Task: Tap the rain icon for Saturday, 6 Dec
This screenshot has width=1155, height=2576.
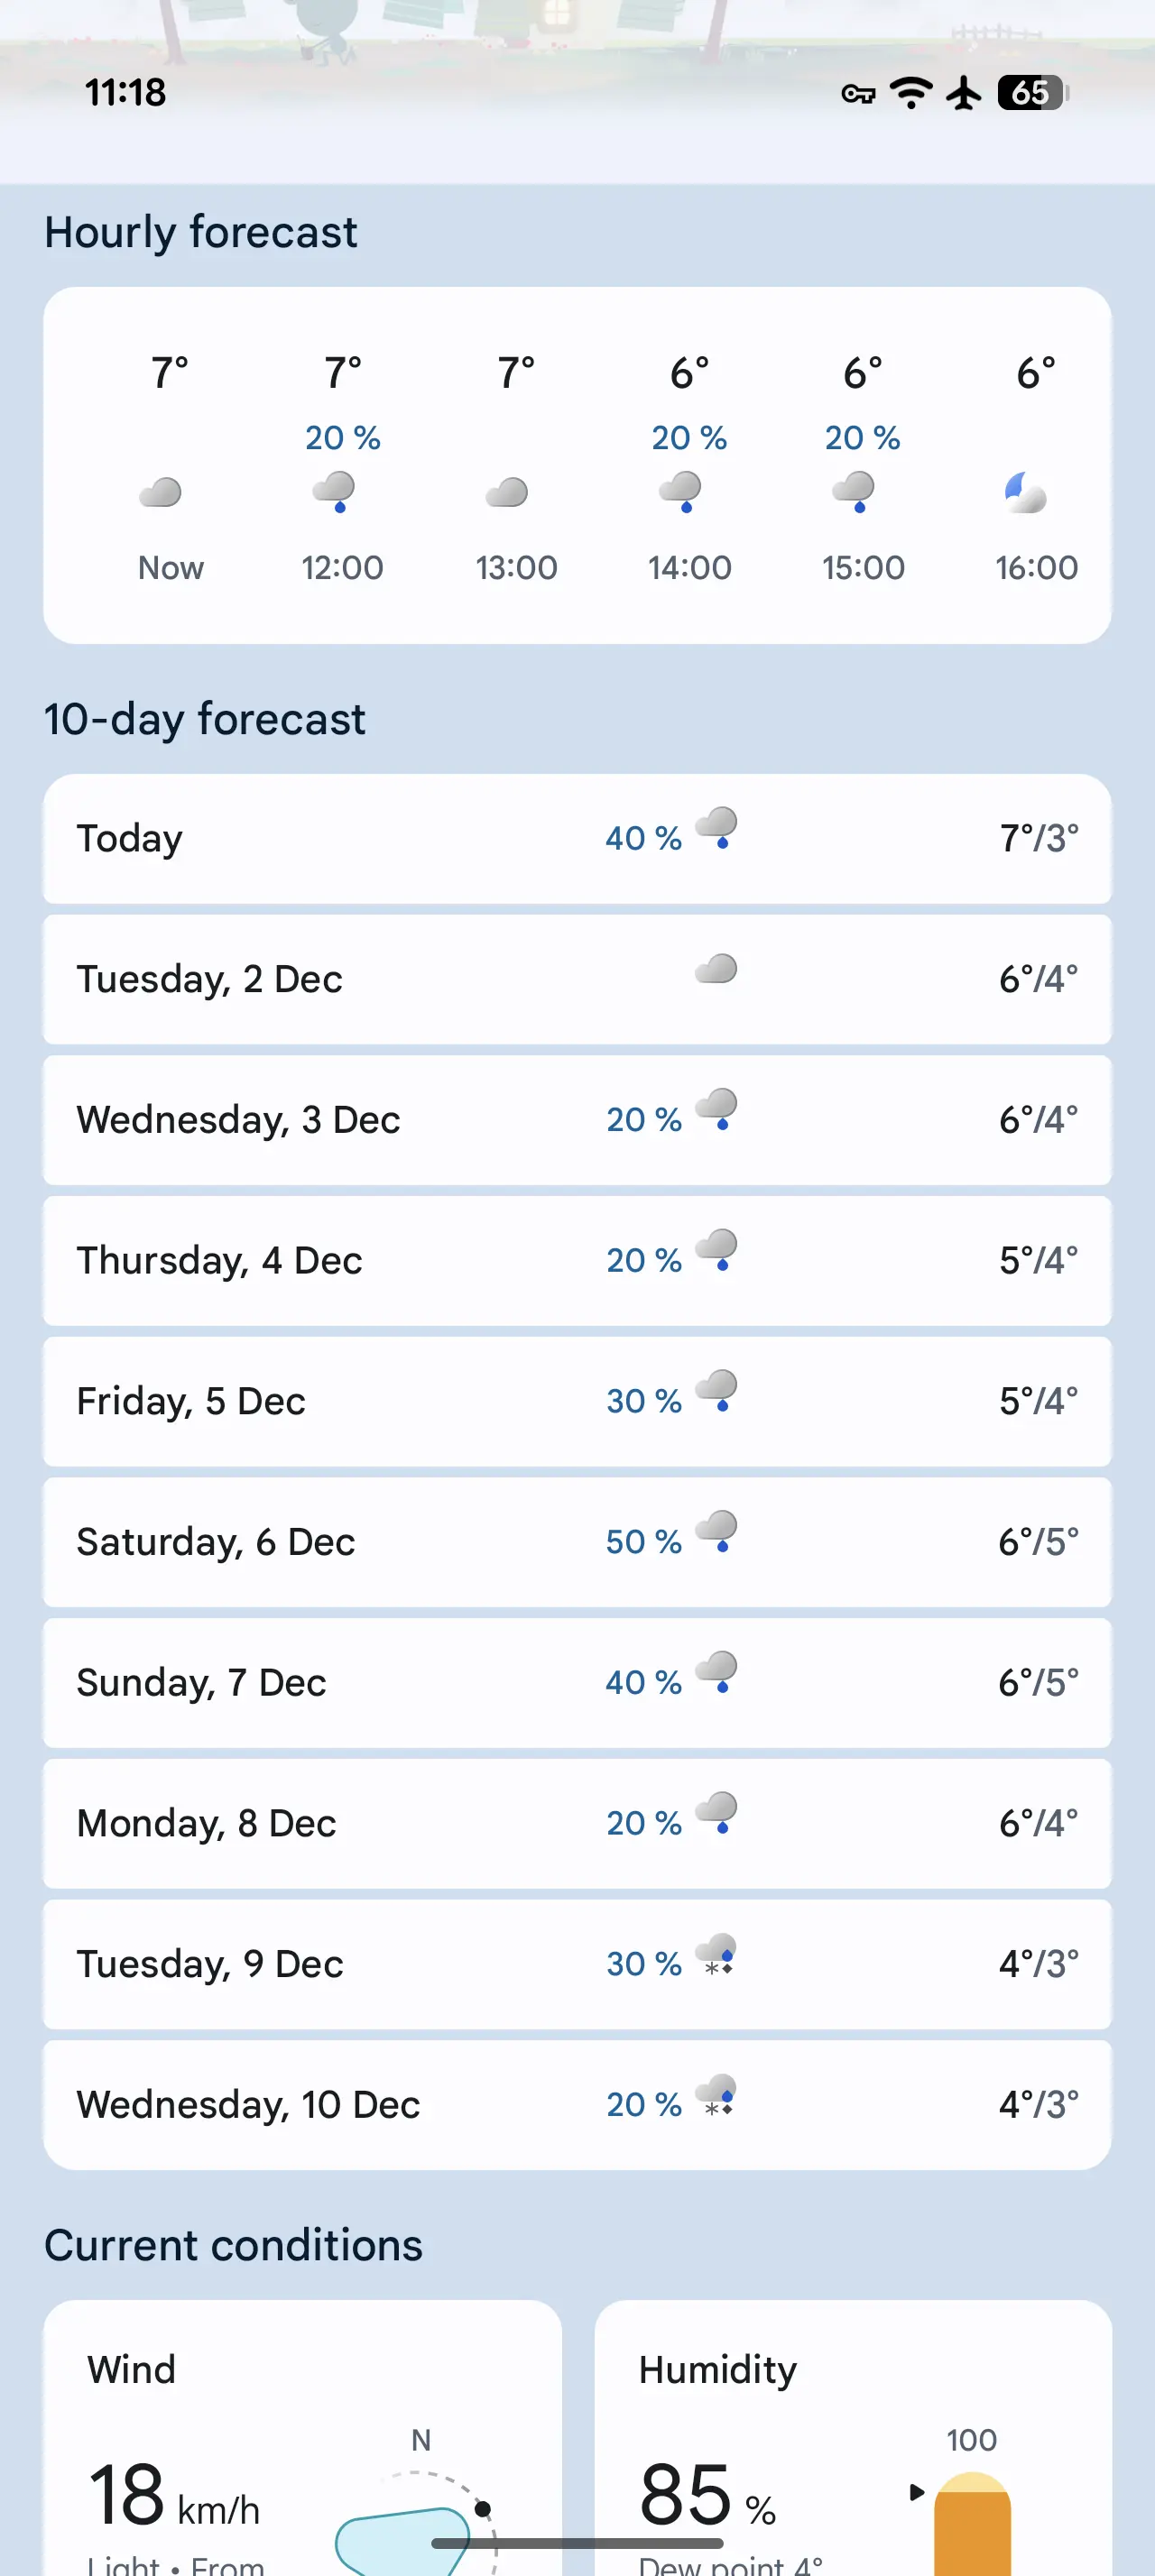Action: pyautogui.click(x=717, y=1531)
